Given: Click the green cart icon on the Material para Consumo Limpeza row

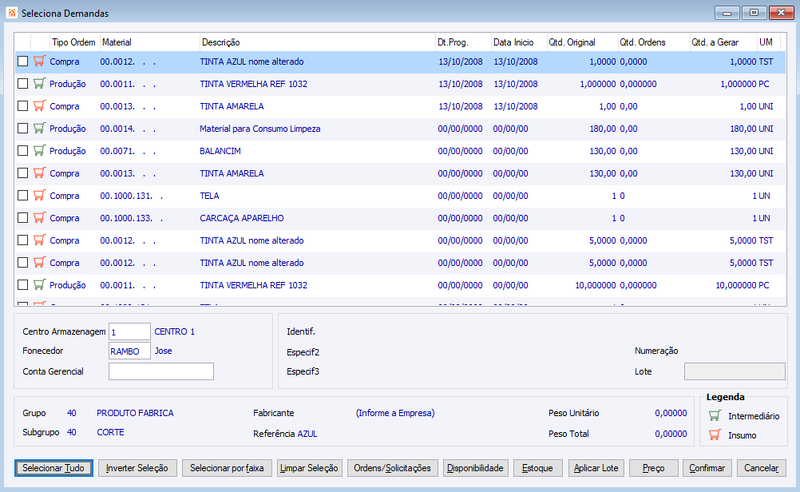Looking at the screenshot, I should (x=39, y=128).
